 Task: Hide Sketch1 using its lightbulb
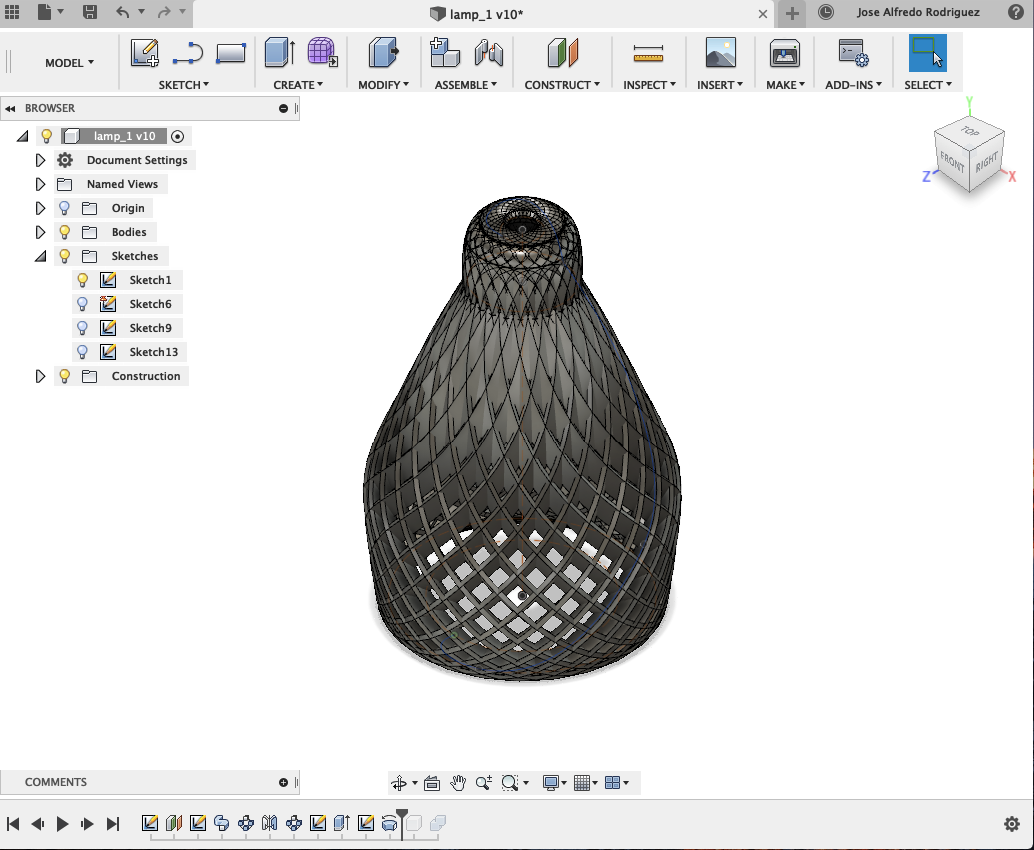[82, 280]
